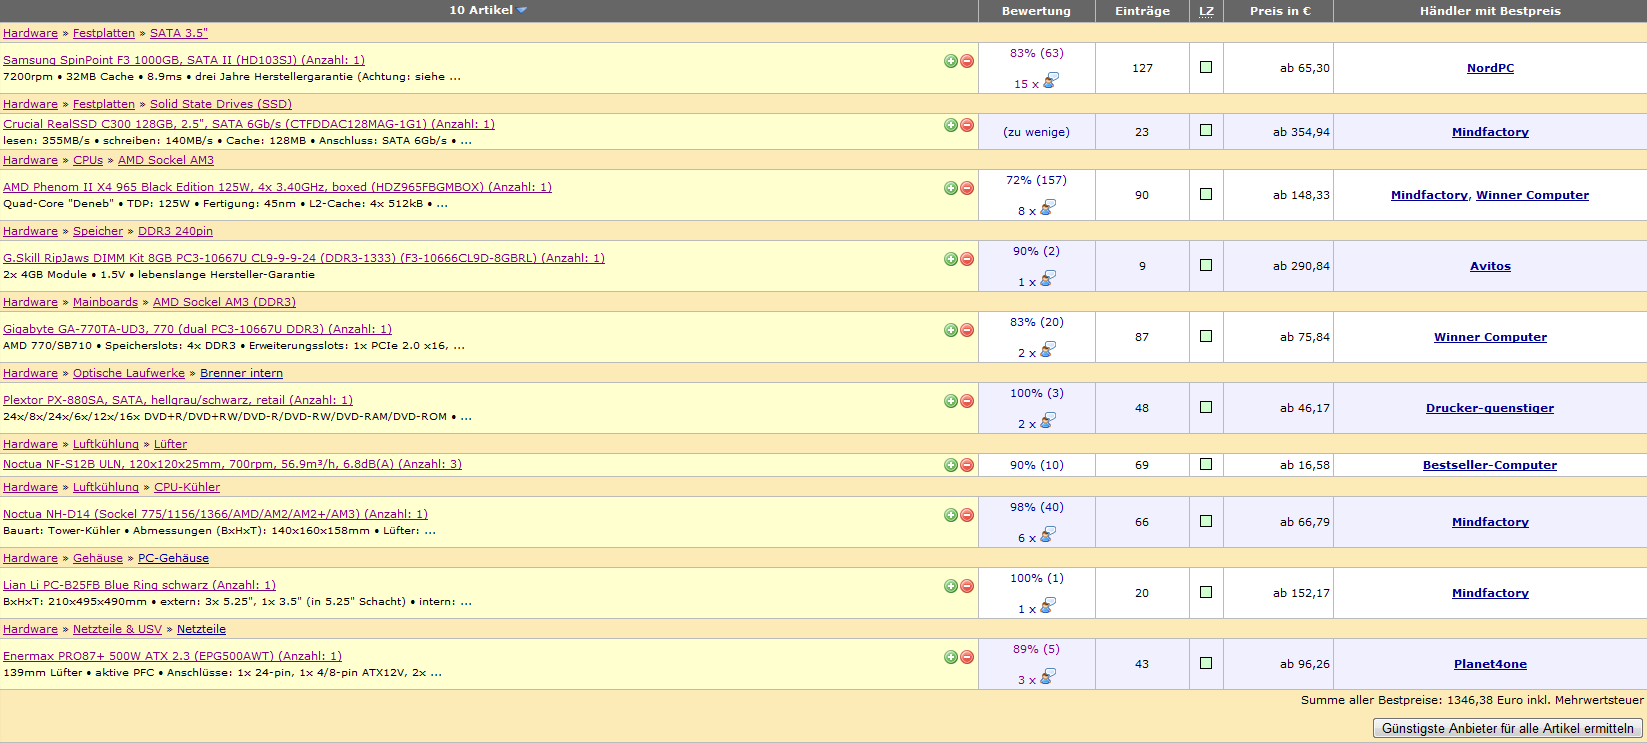Visit the Avitos merchant link
The height and width of the screenshot is (743, 1647).
click(1490, 266)
